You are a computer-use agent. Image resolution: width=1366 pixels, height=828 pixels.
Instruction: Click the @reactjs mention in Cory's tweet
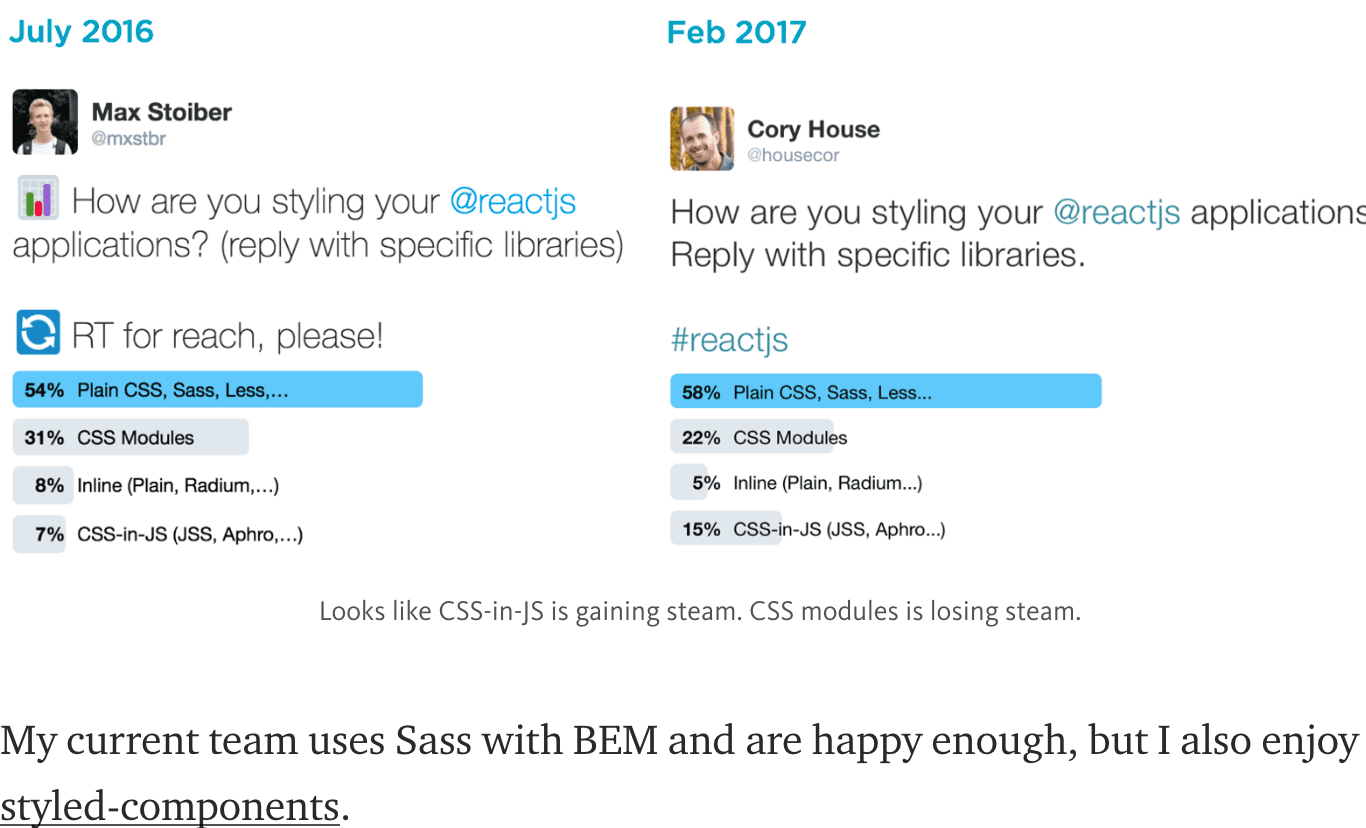coord(1116,212)
